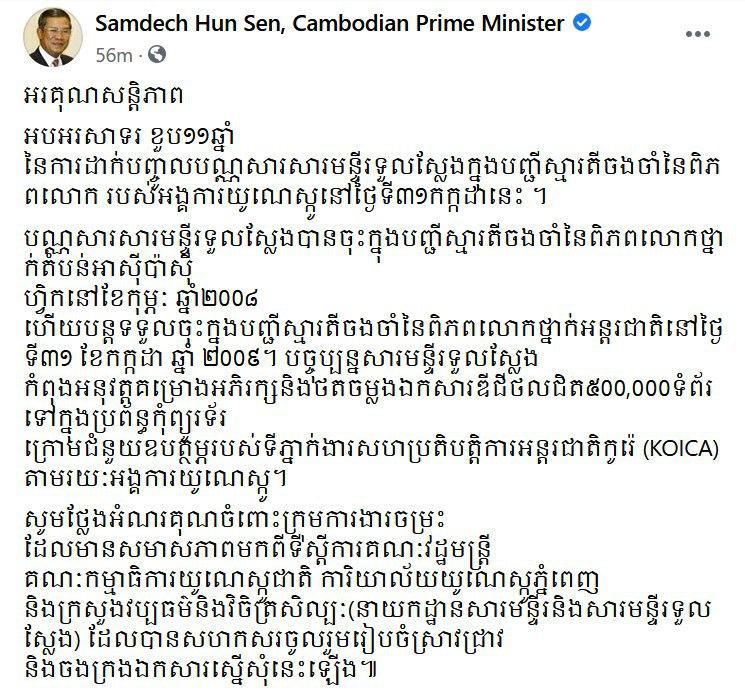Open the three-dots post options menu
This screenshot has height=690, width=745.
[x=698, y=34]
